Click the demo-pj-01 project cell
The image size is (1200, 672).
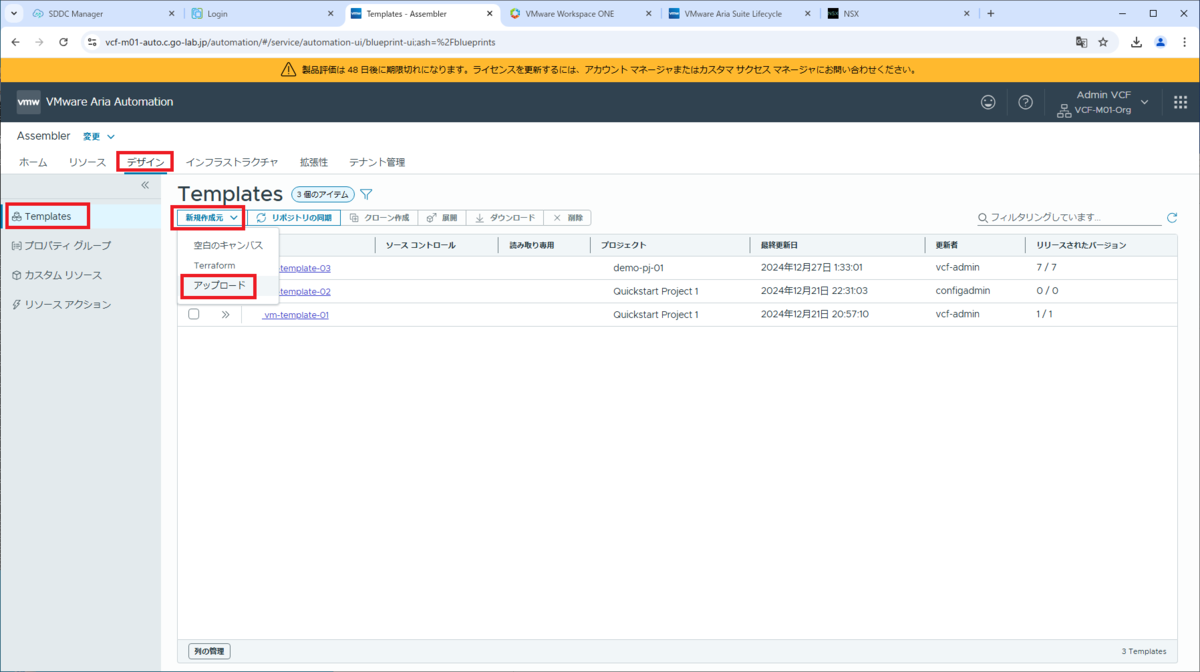click(x=638, y=268)
